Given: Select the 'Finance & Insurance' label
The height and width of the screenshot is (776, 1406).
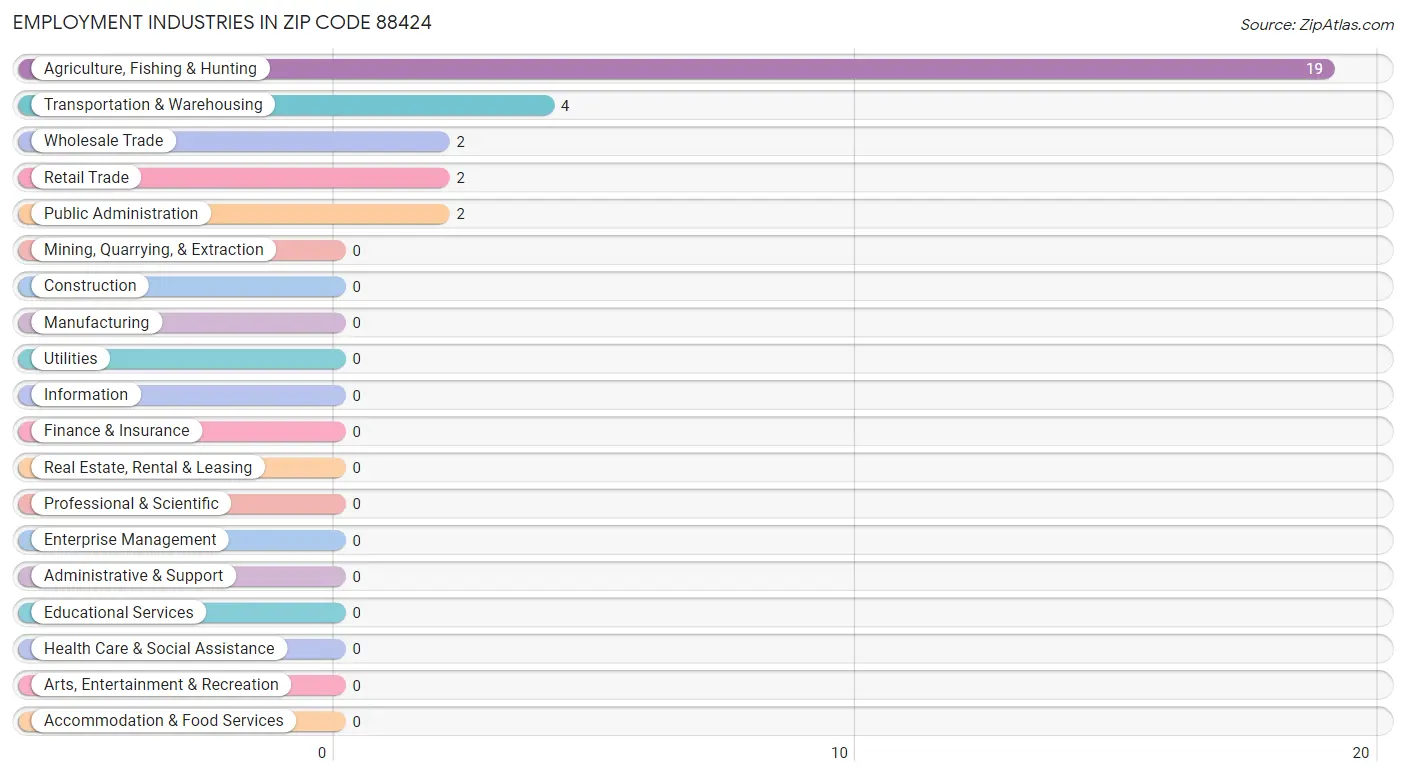Looking at the screenshot, I should tap(116, 431).
